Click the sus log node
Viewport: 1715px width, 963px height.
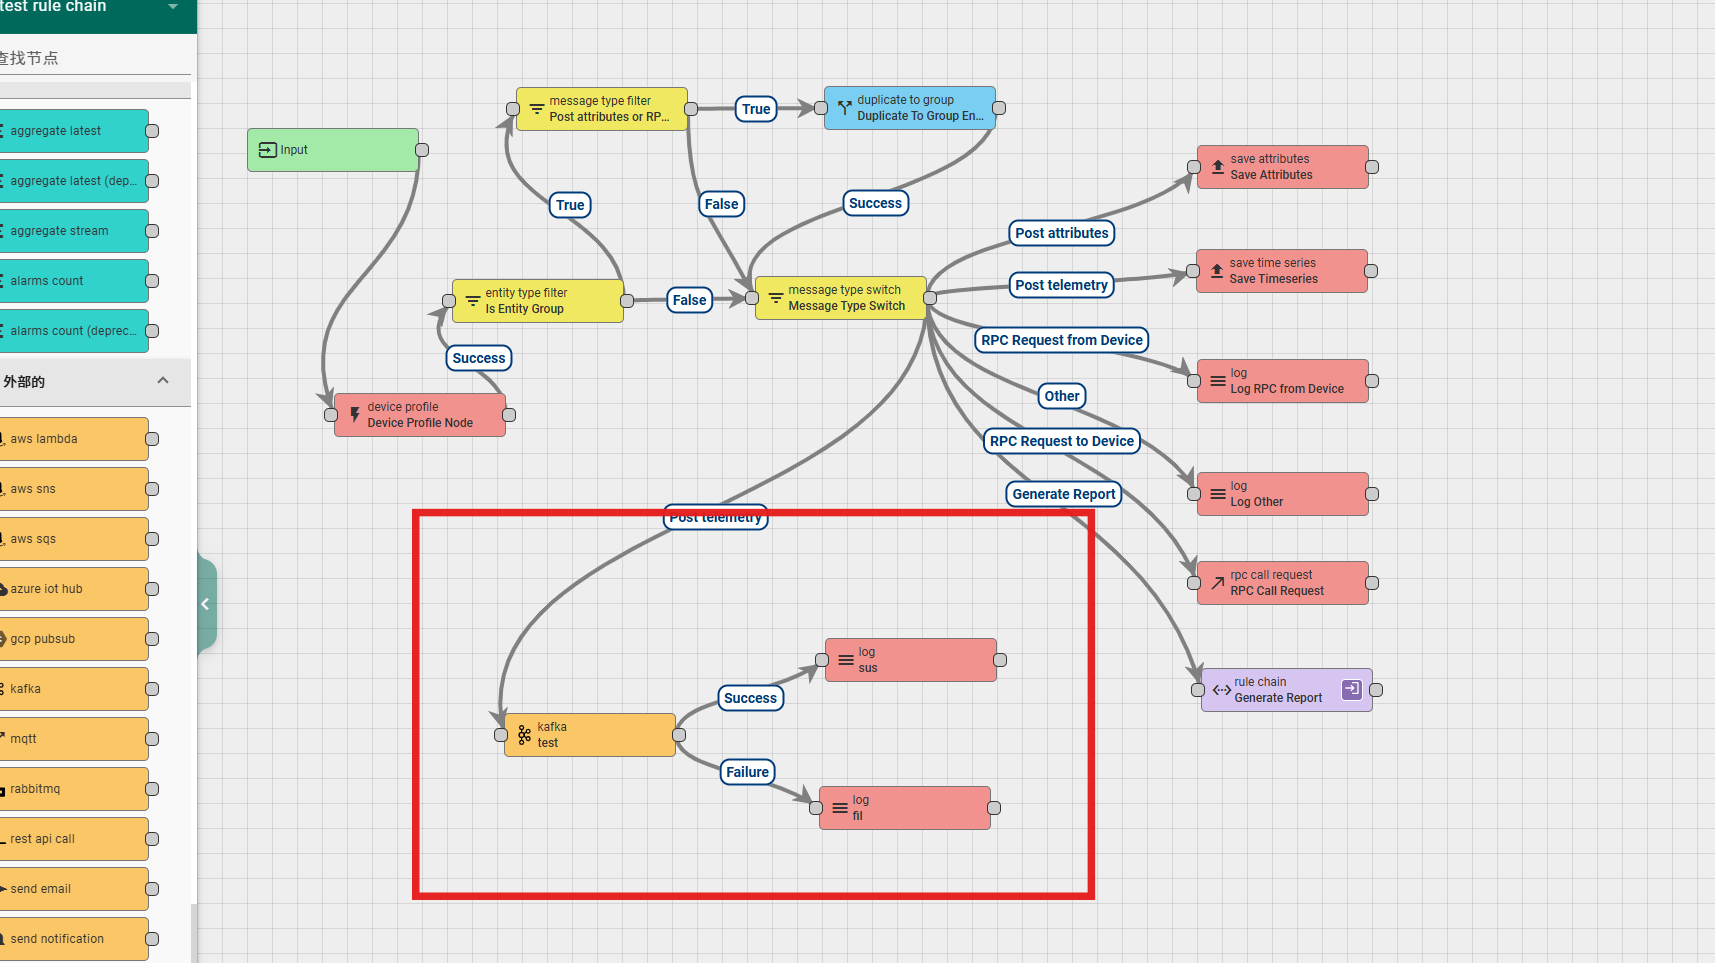coord(910,660)
